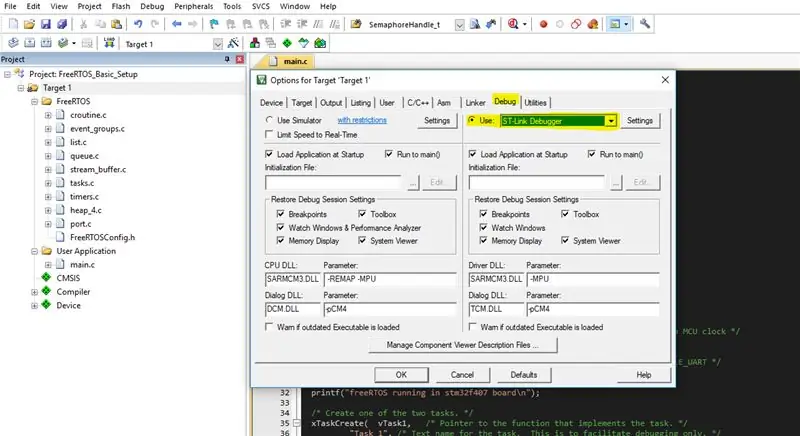Select FreeRTOSConfig.h in project tree

pyautogui.click(x=103, y=237)
